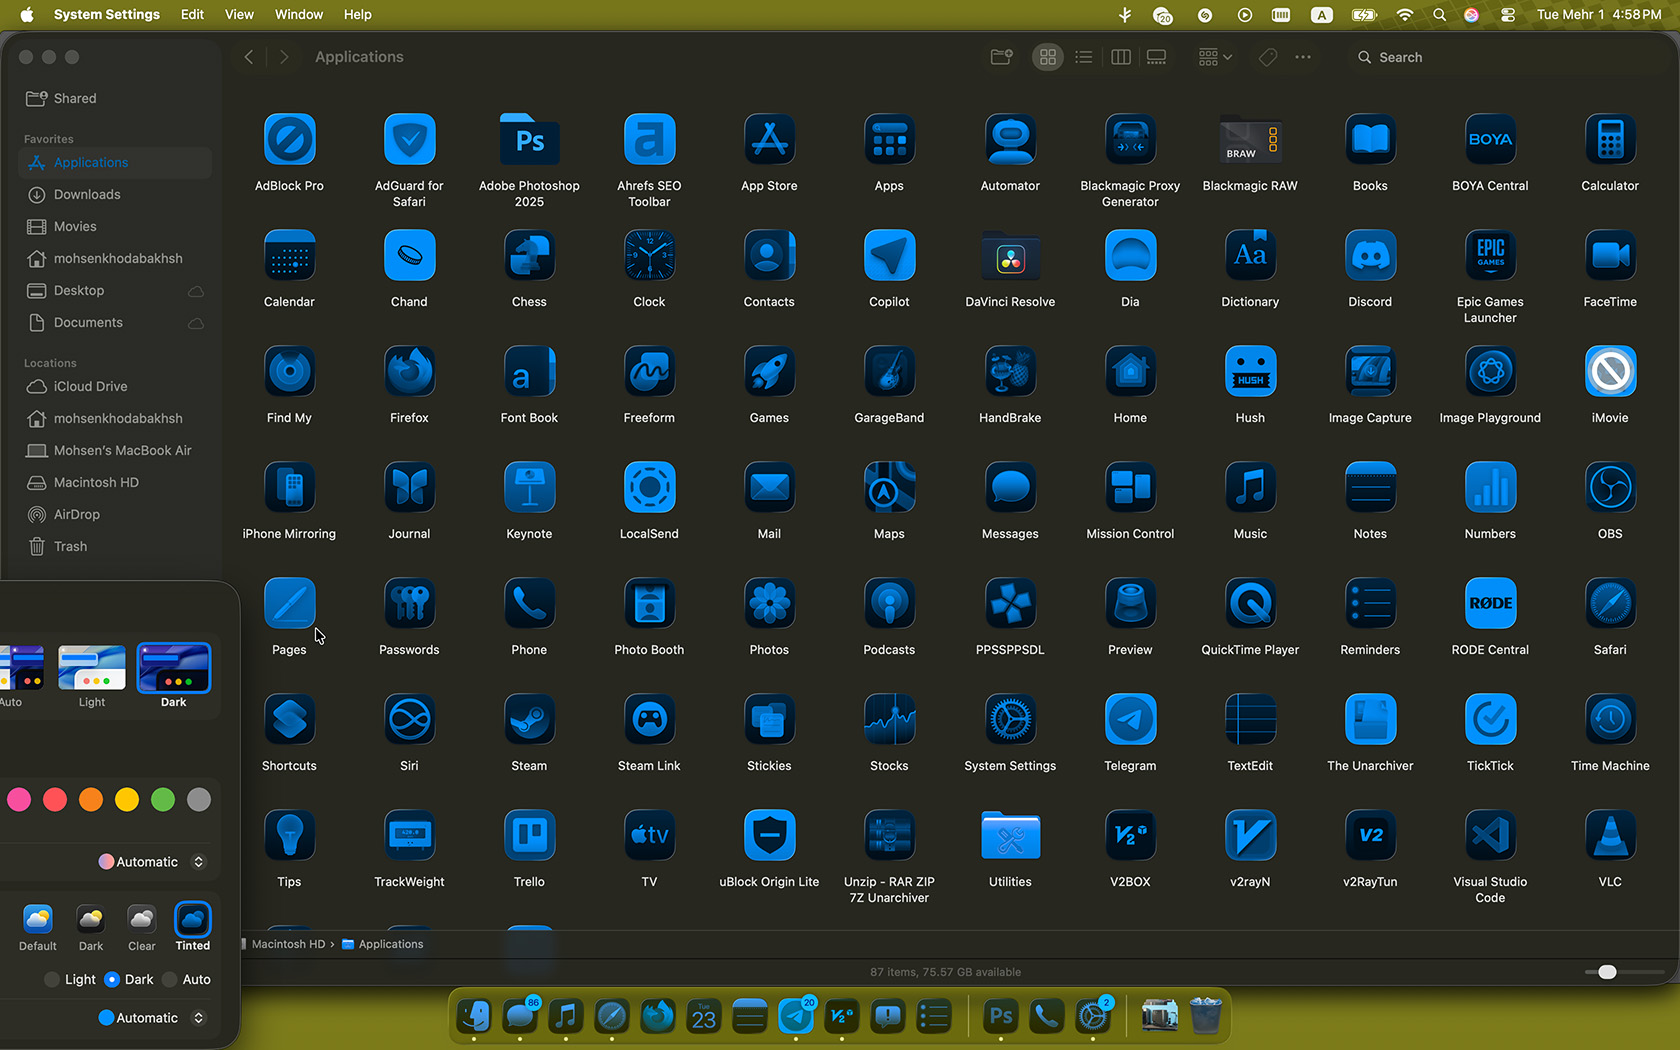Viewport: 1680px width, 1050px height.
Task: Open the Help menu
Action: (357, 14)
